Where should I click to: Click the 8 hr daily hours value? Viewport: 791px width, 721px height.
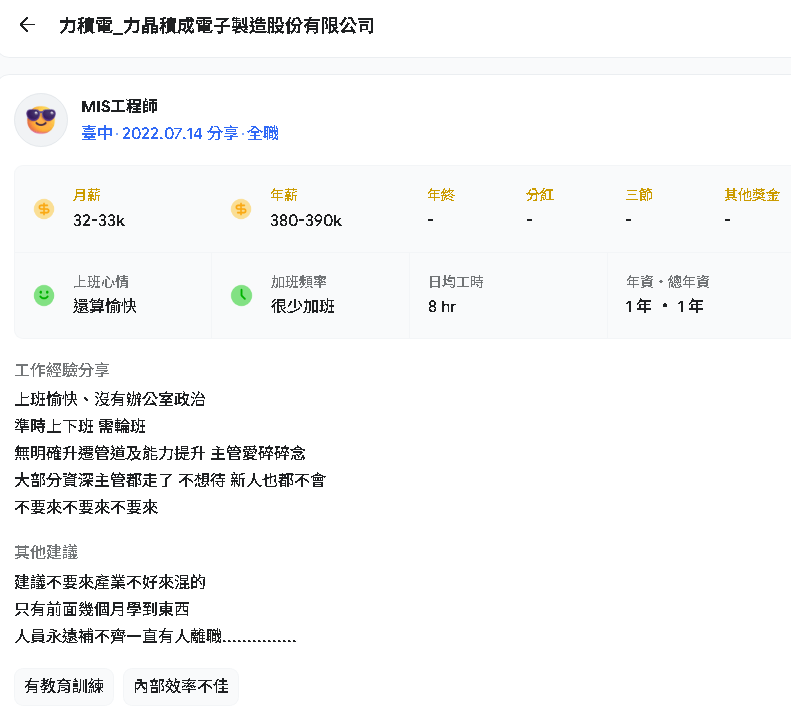coord(442,306)
